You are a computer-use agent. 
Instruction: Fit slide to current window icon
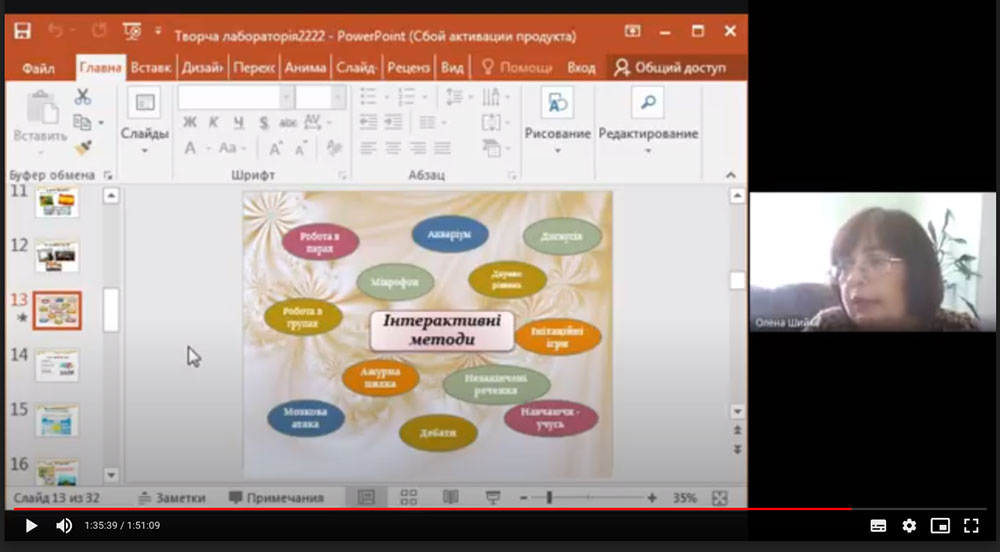point(719,498)
